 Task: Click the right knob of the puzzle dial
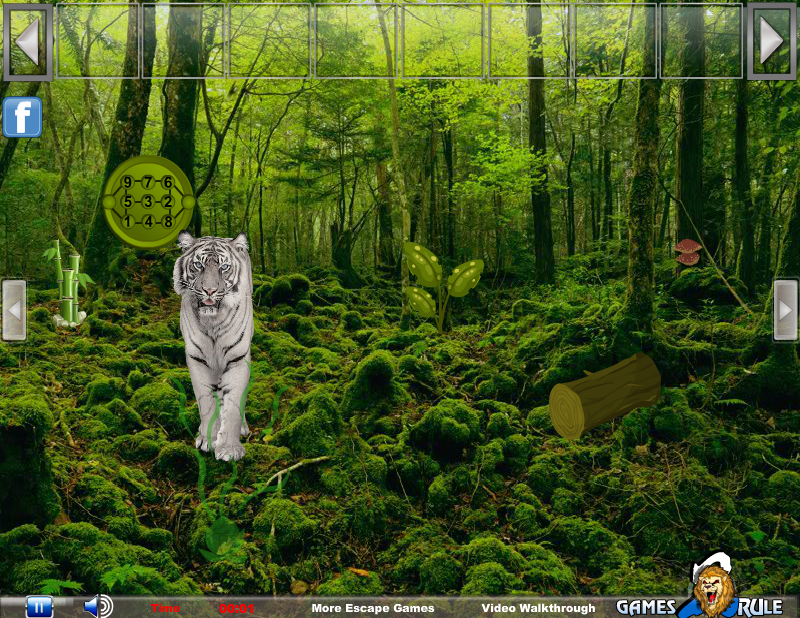pos(188,202)
